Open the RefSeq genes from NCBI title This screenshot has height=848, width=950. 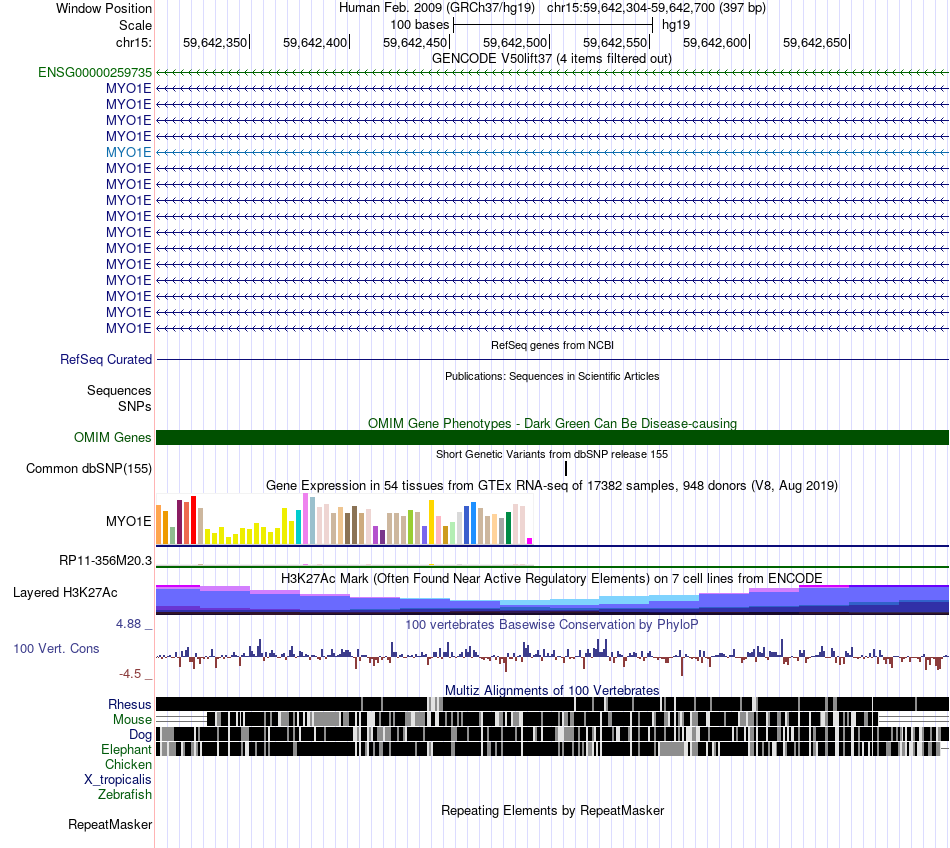552,345
